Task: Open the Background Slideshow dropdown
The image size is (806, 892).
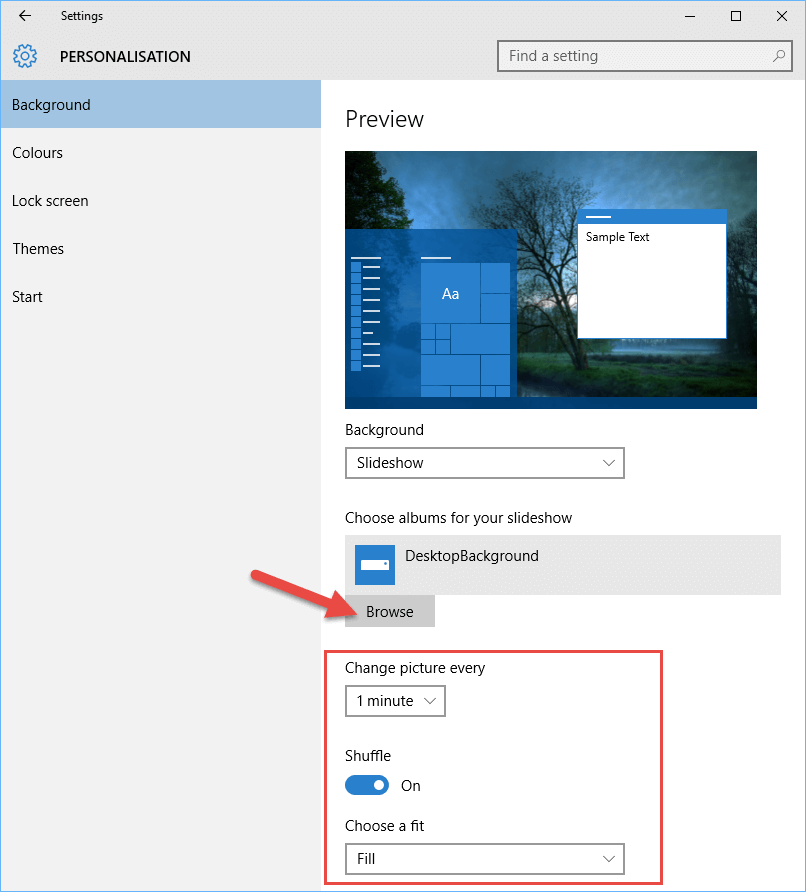Action: pos(485,463)
